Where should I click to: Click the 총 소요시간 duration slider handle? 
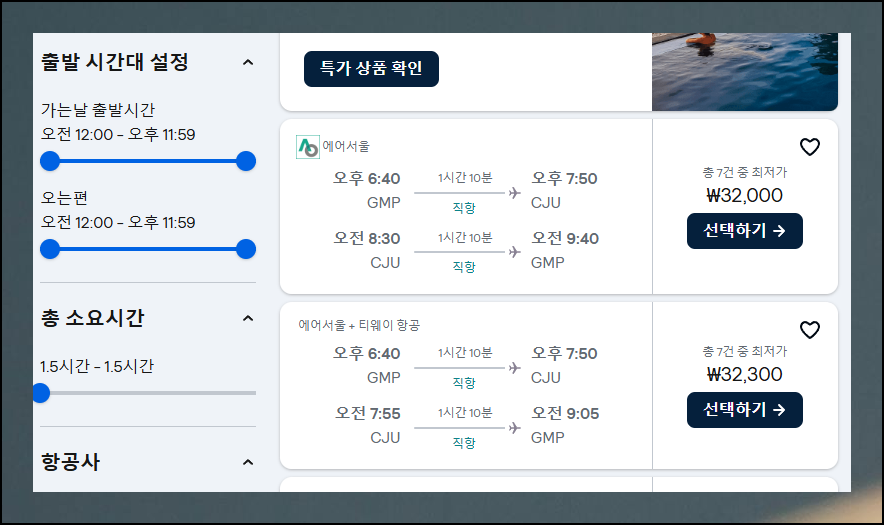pyautogui.click(x=41, y=393)
